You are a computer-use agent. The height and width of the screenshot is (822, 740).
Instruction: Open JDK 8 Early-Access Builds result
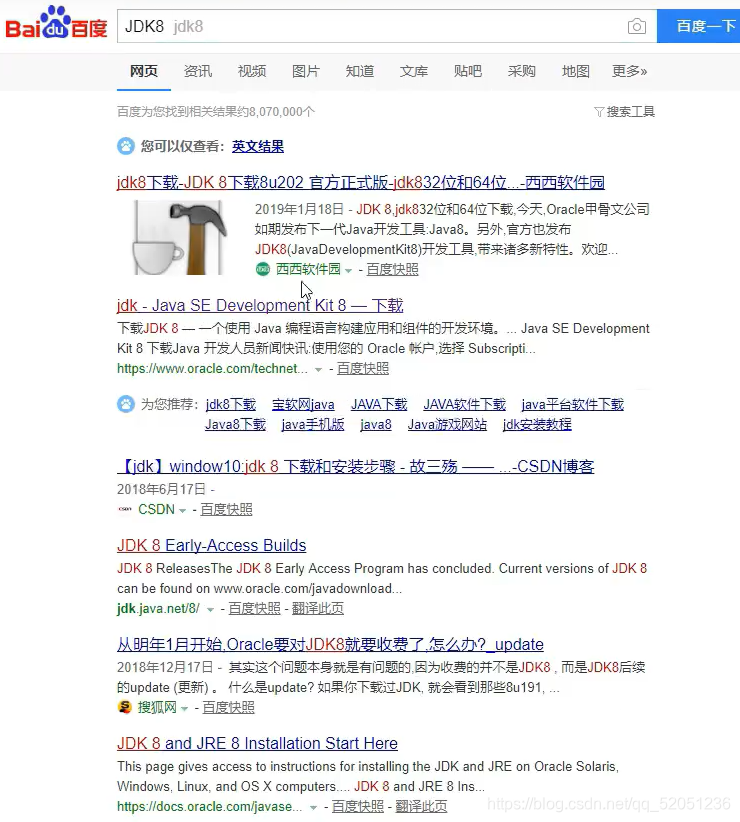pyautogui.click(x=212, y=545)
